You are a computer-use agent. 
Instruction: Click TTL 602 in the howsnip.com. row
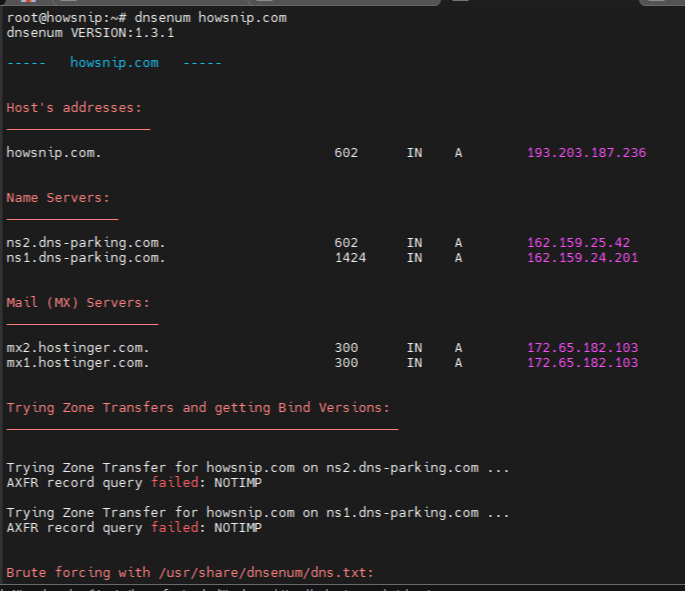346,153
